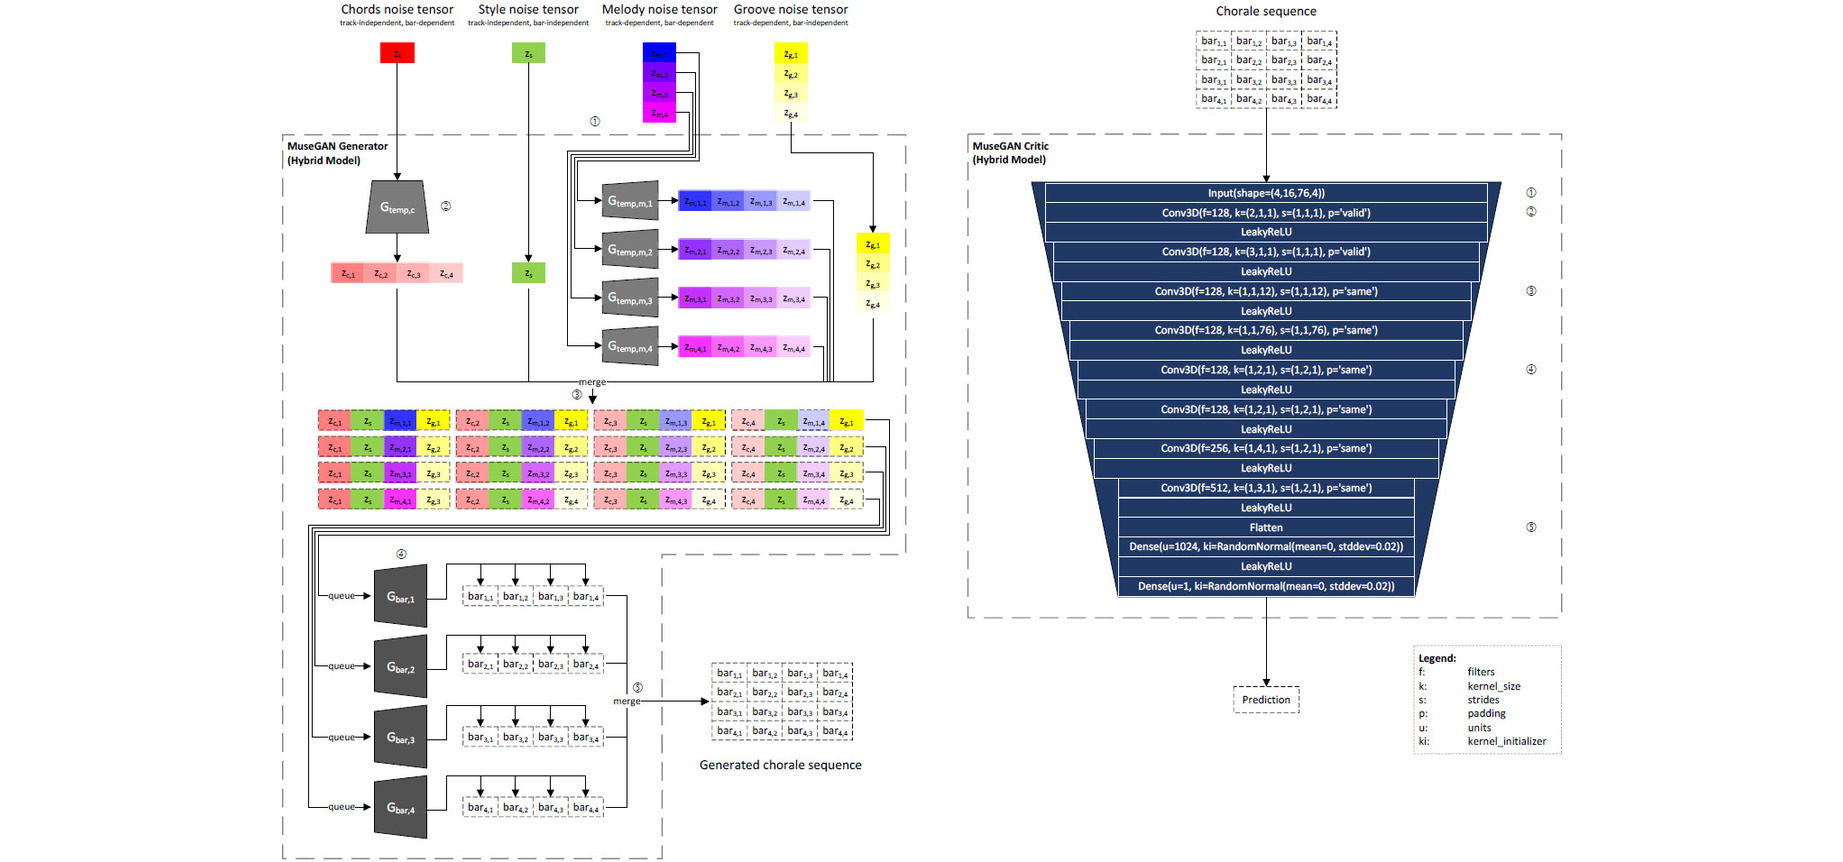Select the G temp,m,4 melody generator block
This screenshot has height=862, width=1843.
pos(630,347)
